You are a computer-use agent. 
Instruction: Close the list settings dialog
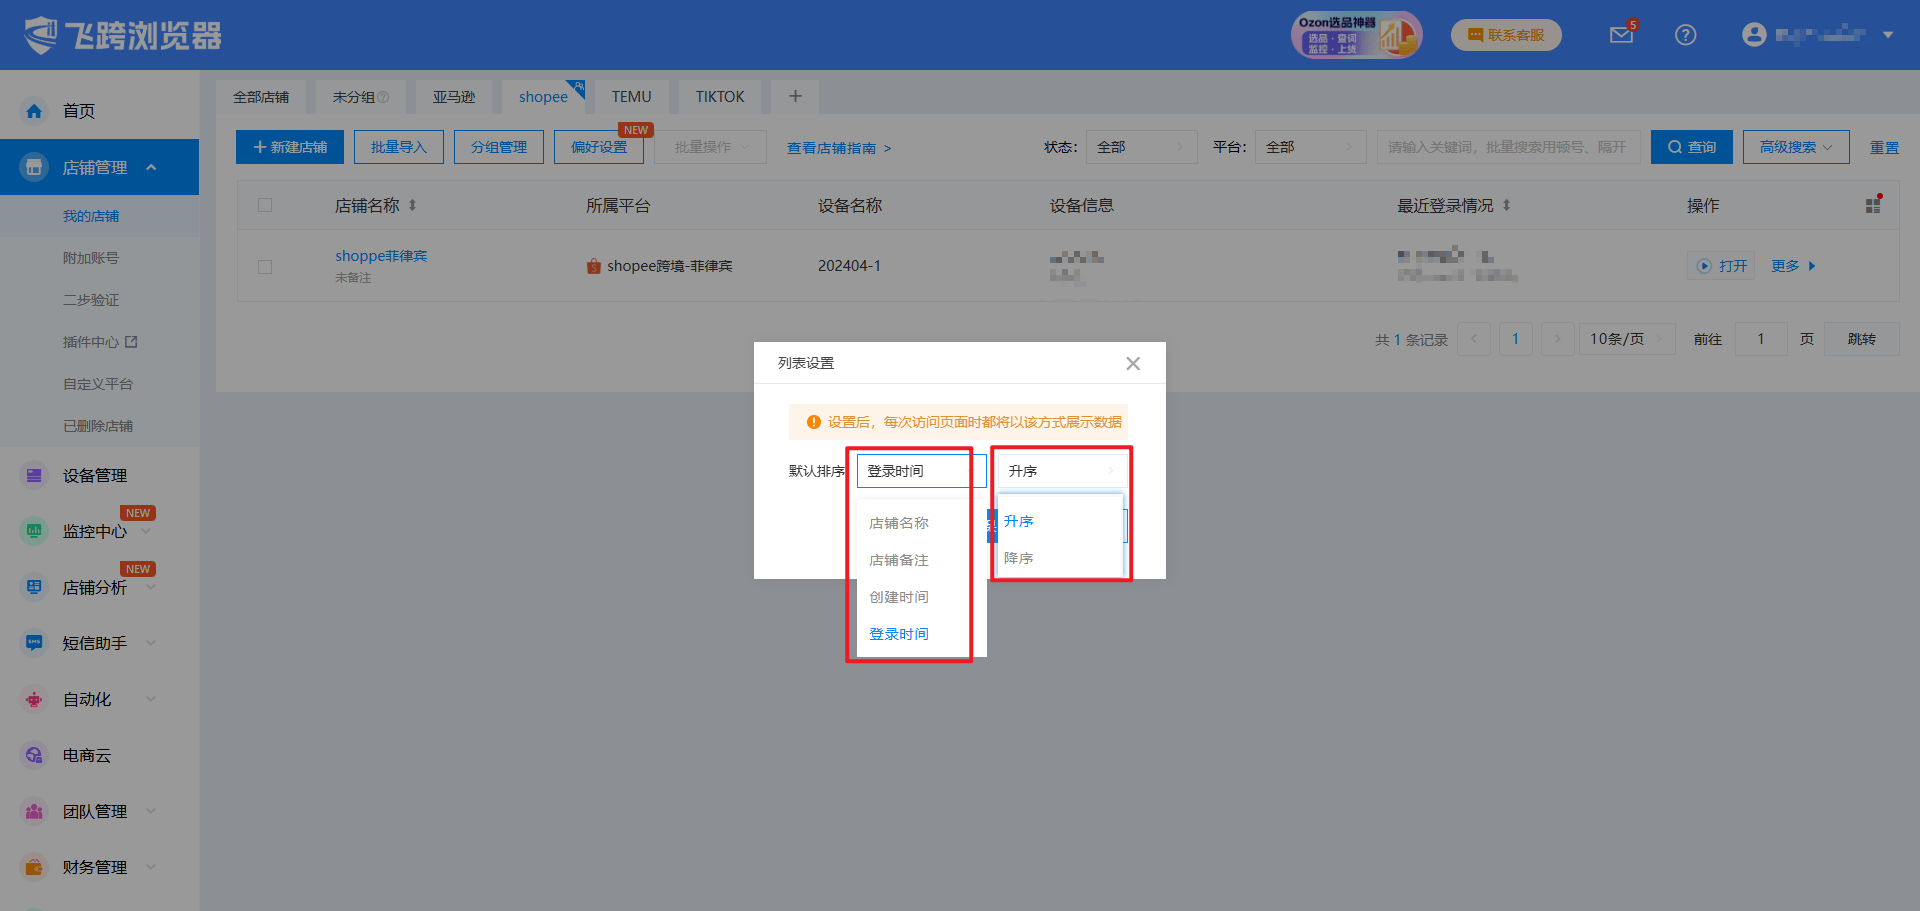(1132, 364)
